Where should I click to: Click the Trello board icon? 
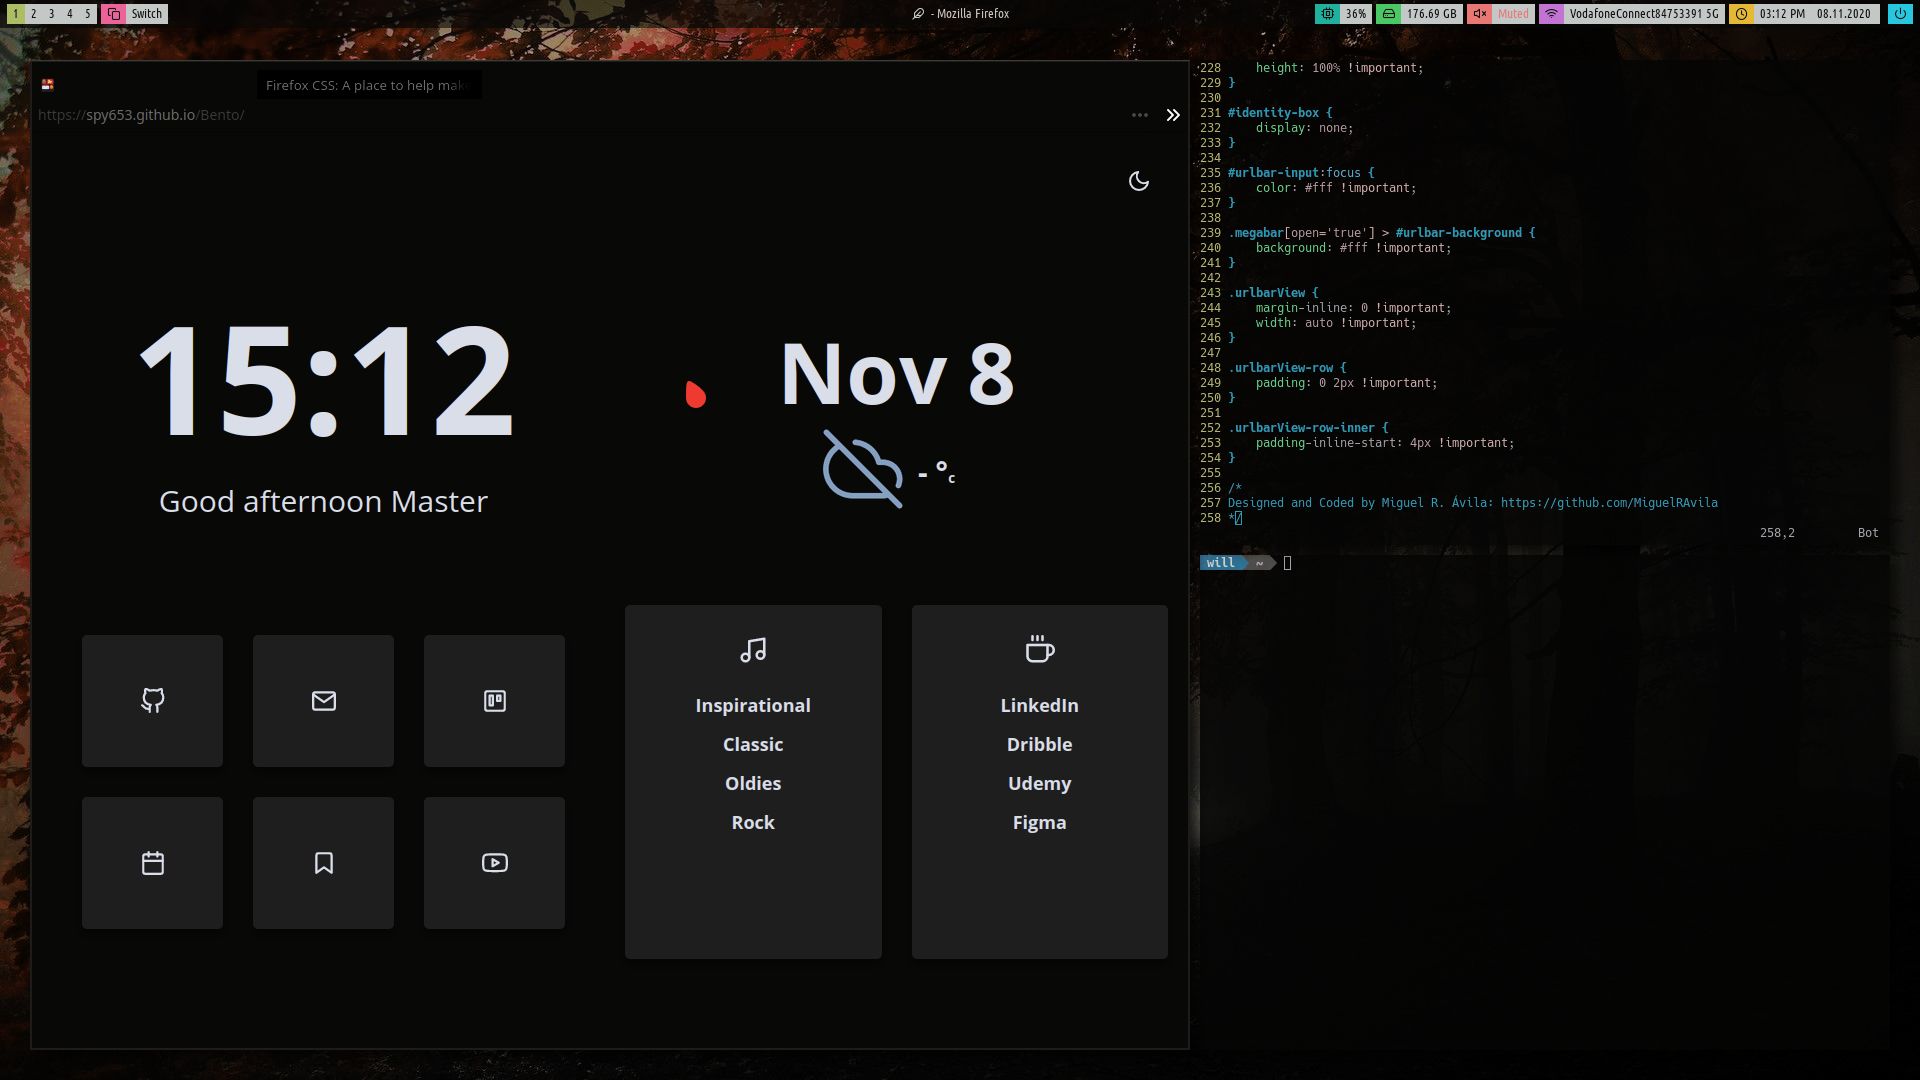pyautogui.click(x=494, y=700)
